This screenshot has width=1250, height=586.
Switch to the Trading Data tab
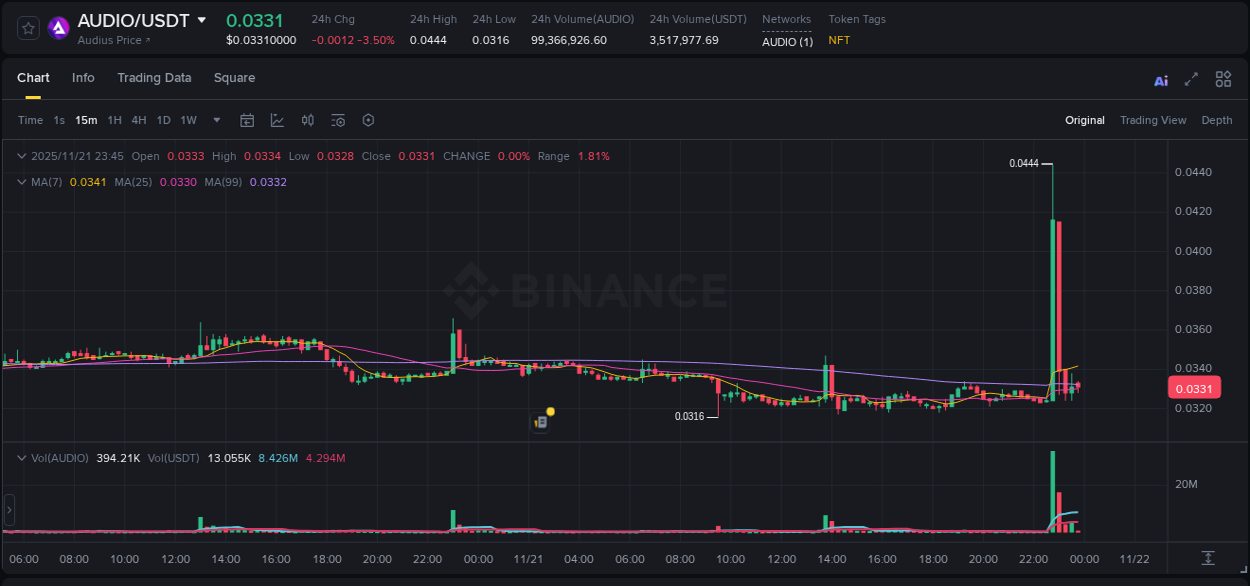(154, 77)
